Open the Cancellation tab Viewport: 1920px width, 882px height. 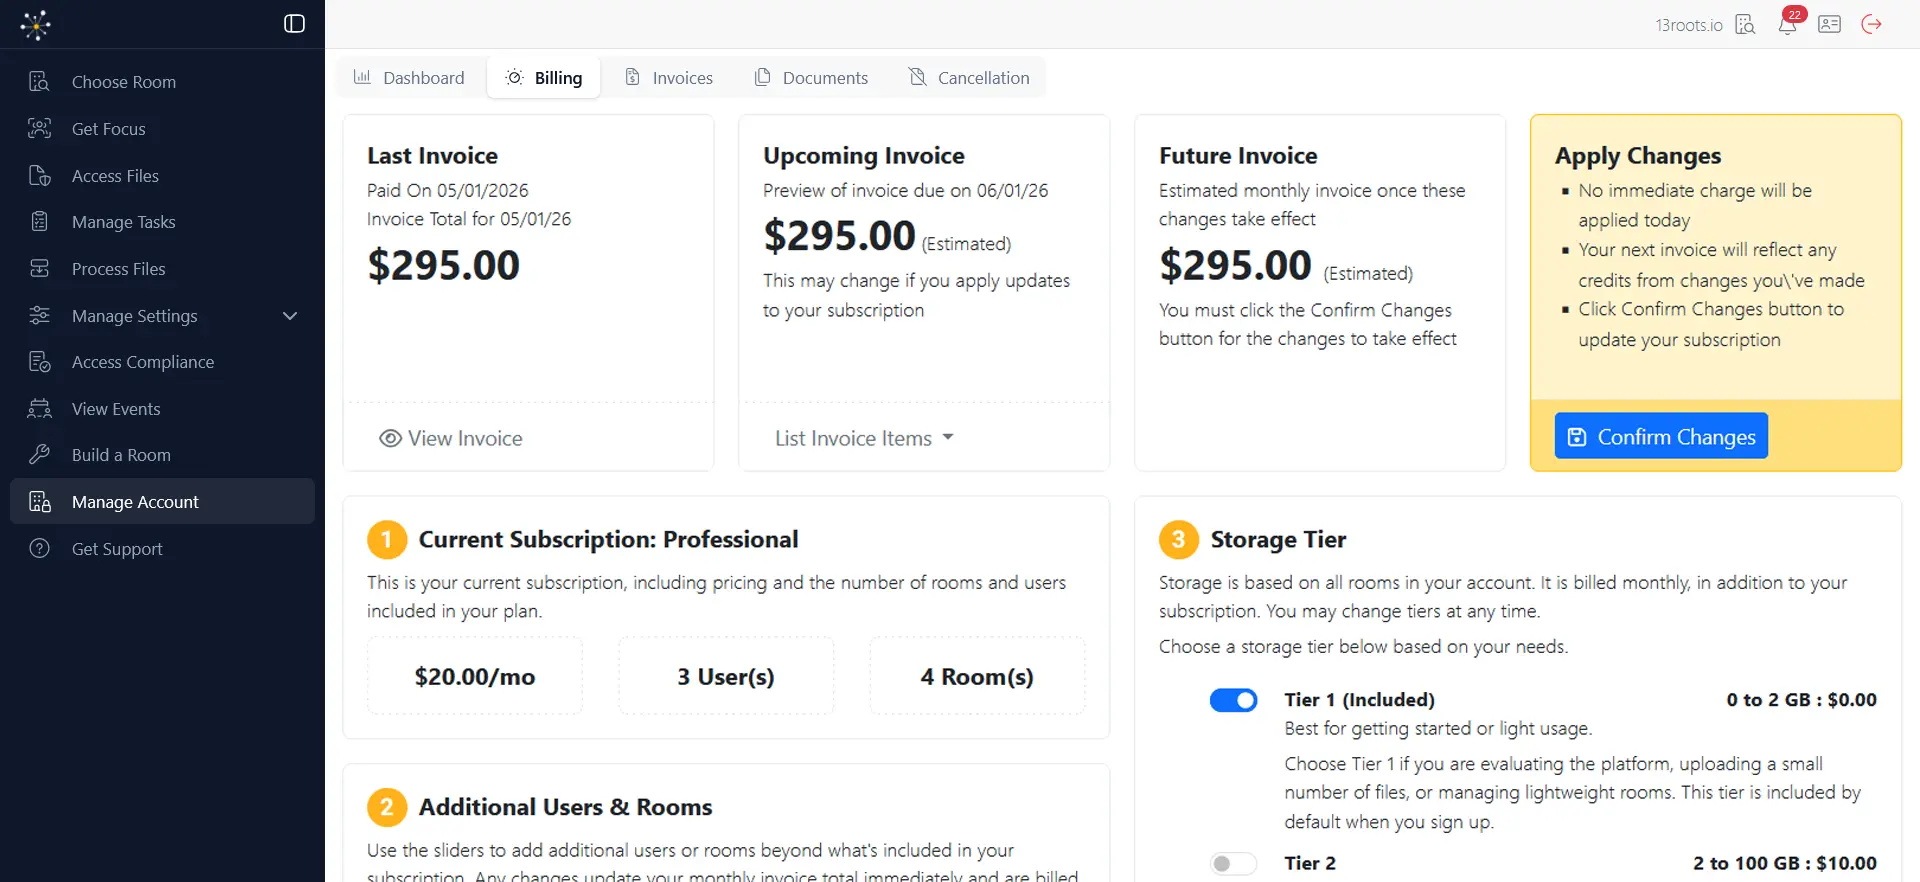(969, 77)
